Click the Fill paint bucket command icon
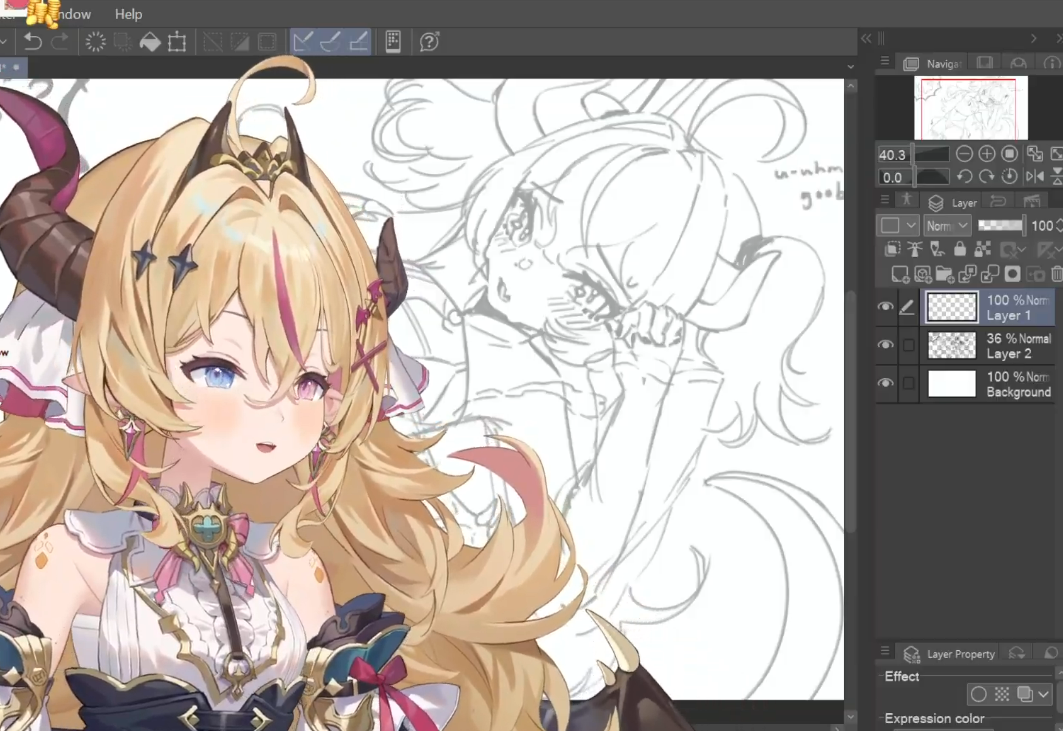The height and width of the screenshot is (731, 1063). 150,42
